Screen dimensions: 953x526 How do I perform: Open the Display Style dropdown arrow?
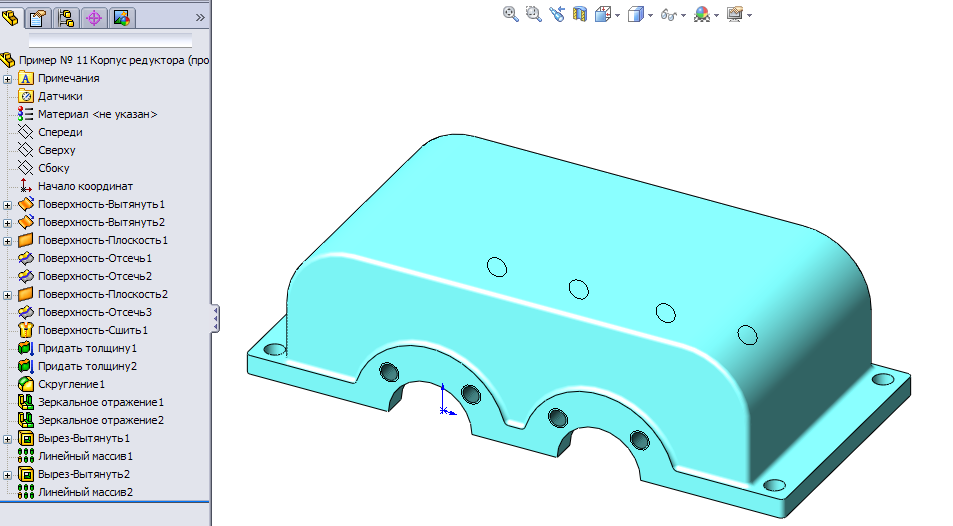pos(650,15)
